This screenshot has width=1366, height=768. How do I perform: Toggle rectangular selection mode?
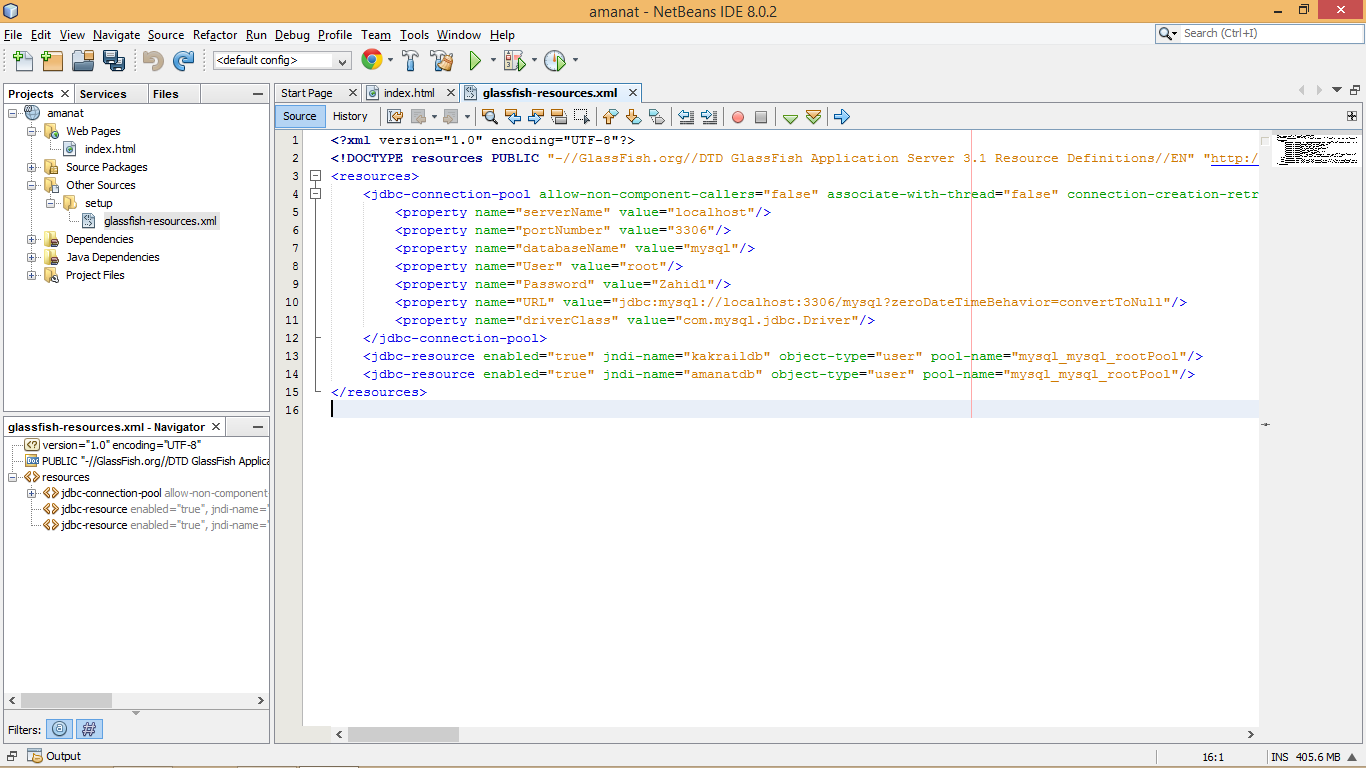click(582, 117)
